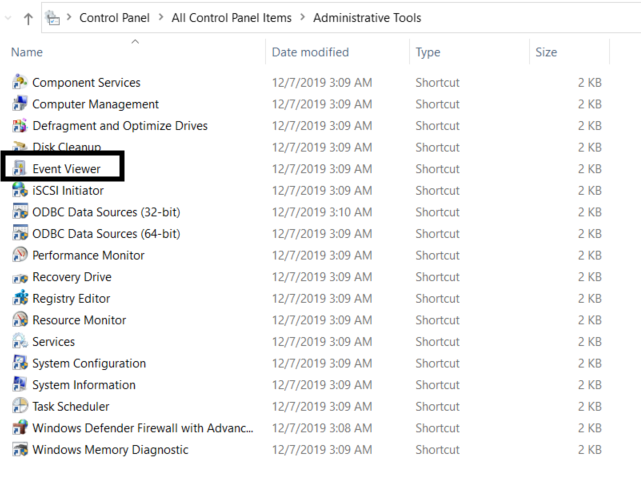
Task: Select the Recovery Drive icon
Action: click(x=20, y=278)
